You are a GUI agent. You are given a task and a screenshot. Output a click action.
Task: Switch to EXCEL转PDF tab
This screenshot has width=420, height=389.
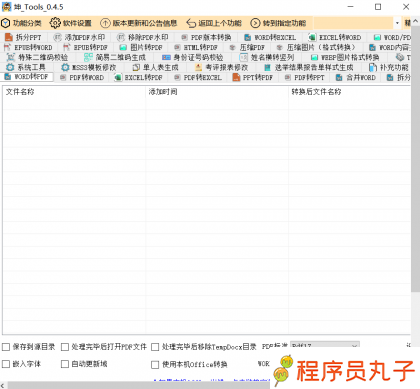(x=138, y=77)
